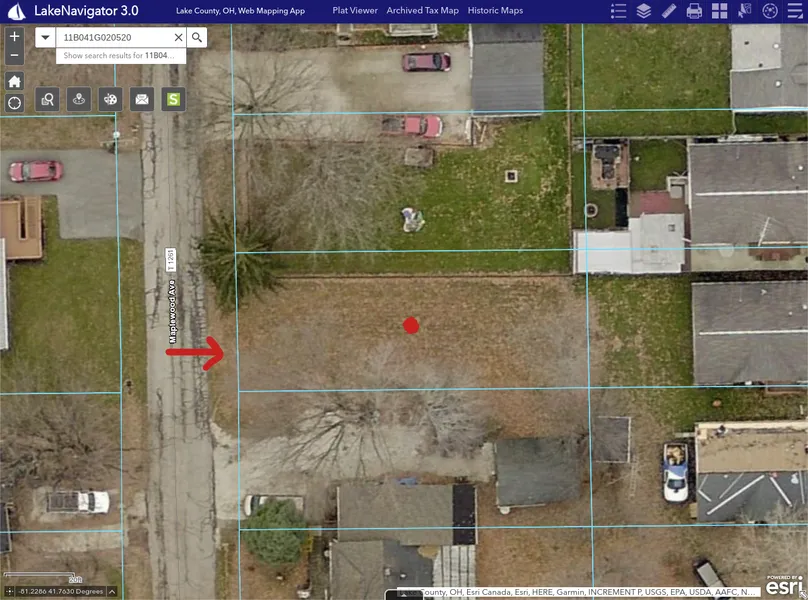The image size is (808, 600).
Task: Open Archived Tax Map link
Action: pos(422,10)
